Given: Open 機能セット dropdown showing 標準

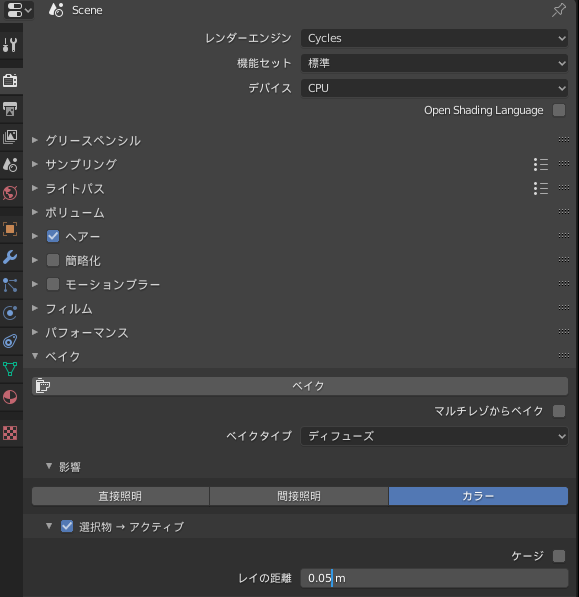Looking at the screenshot, I should click(x=434, y=63).
